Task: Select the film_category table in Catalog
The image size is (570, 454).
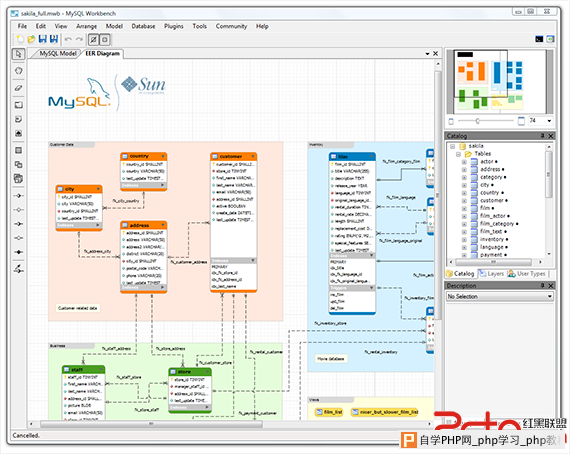Action: 497,224
